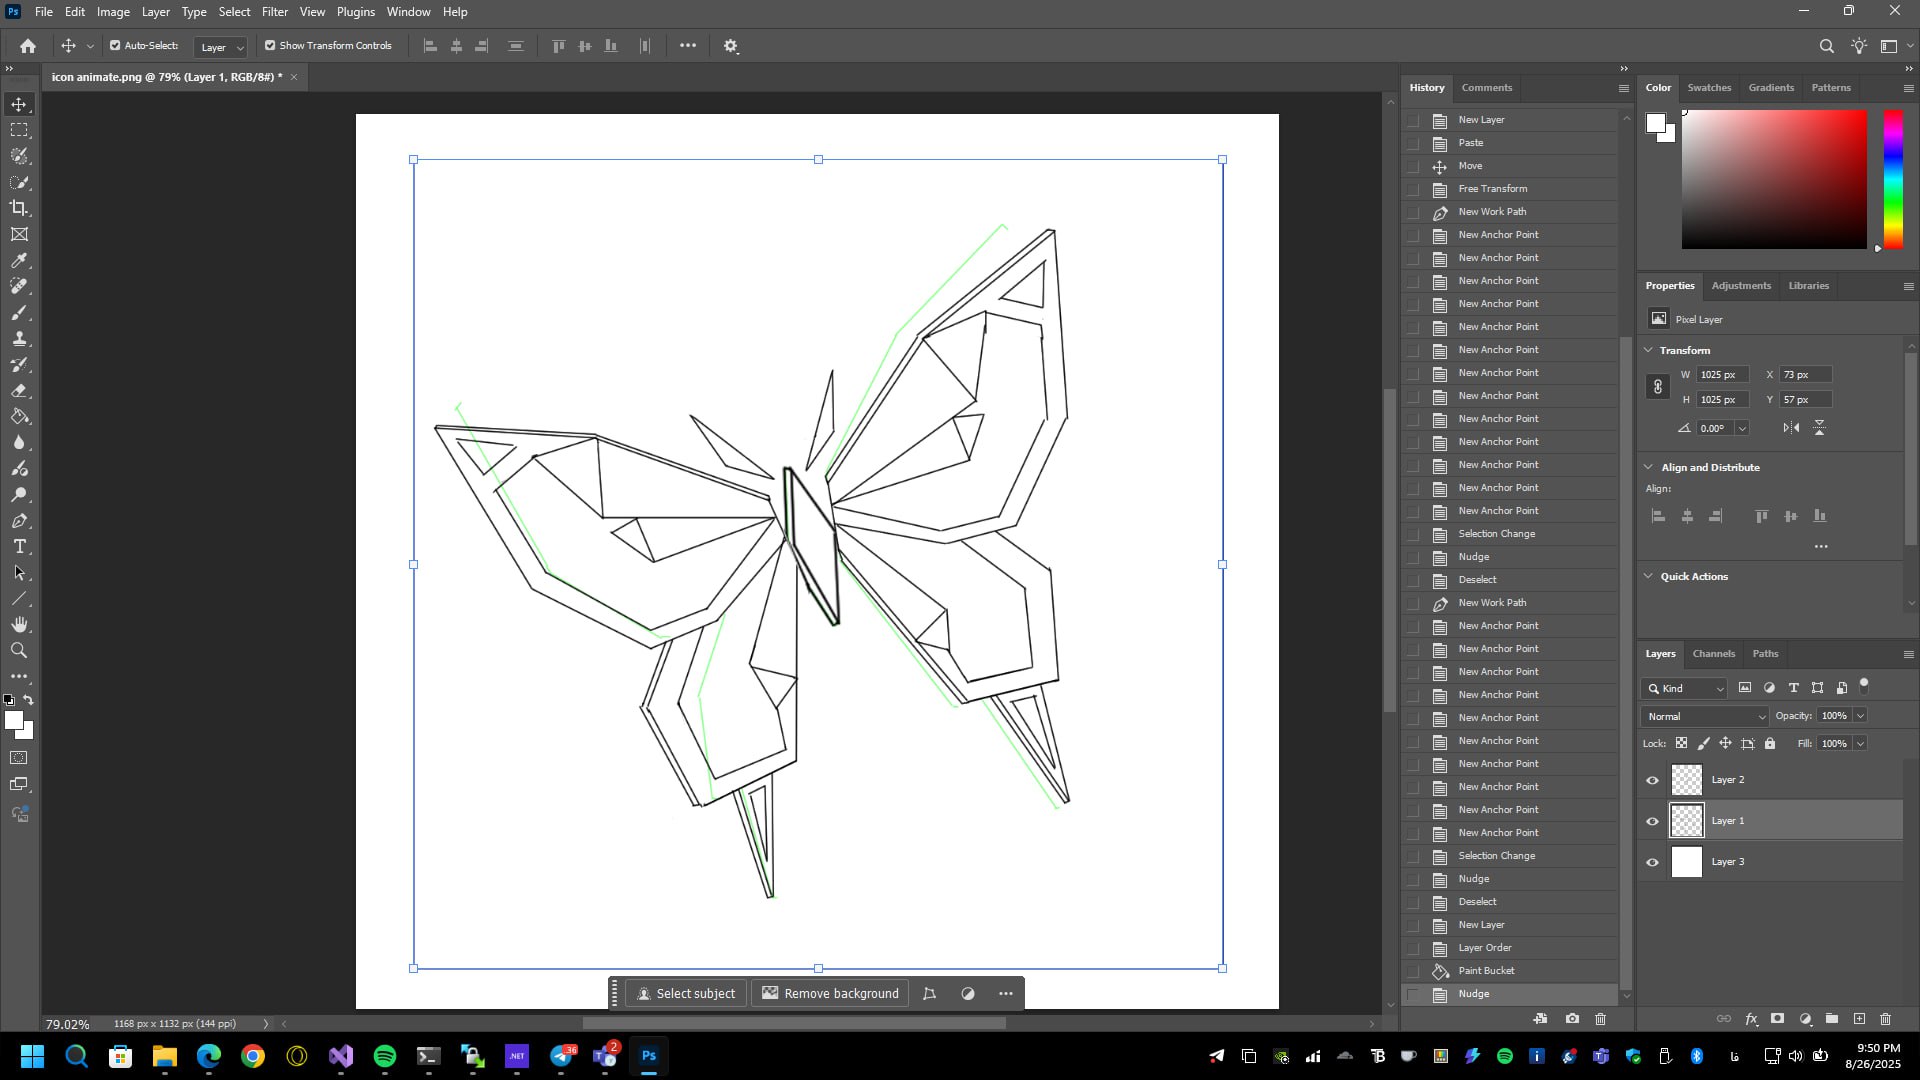Select the Eraser tool
The image size is (1920, 1080).
click(x=19, y=391)
